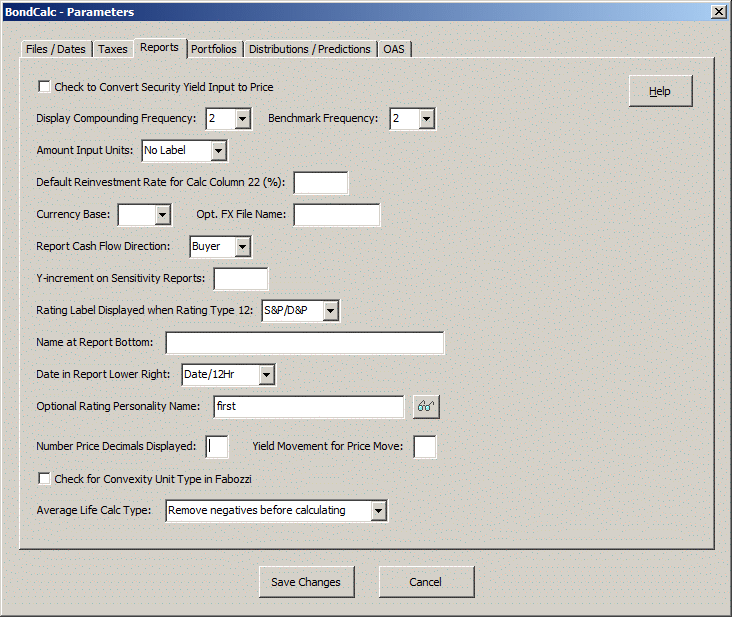
Task: Expand the Benchmark Frequency dropdown
Action: point(427,119)
